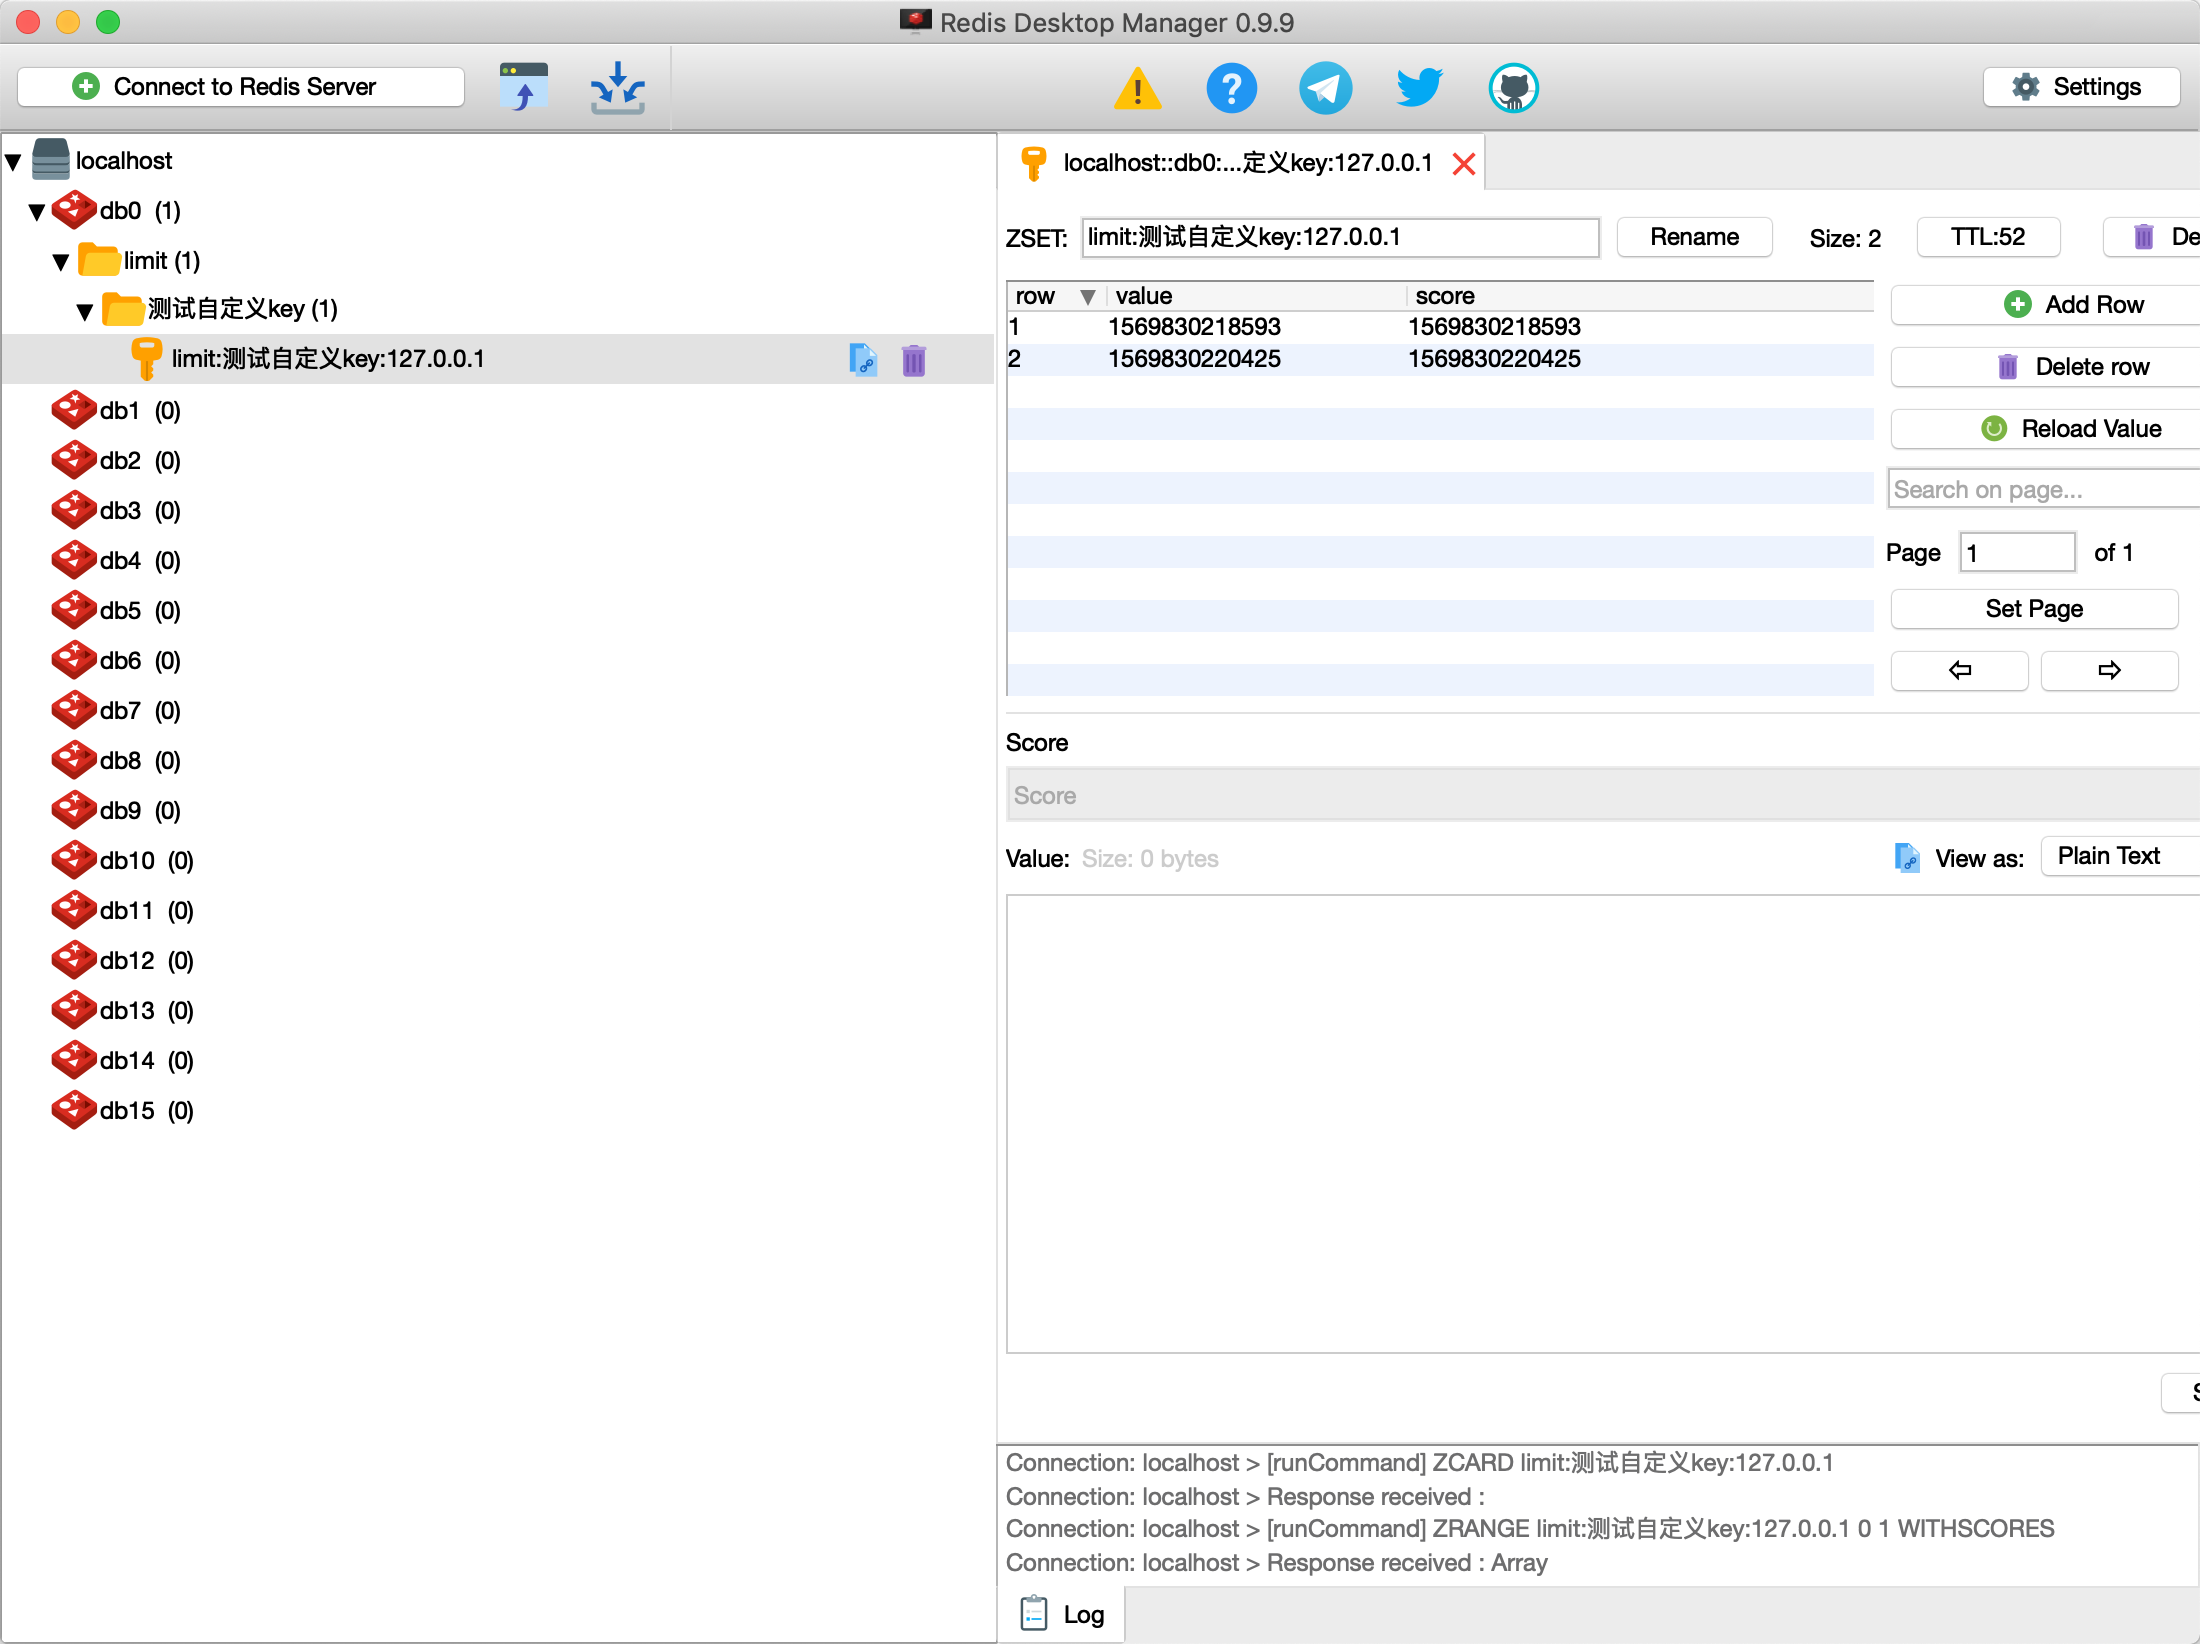Open the blue help question-mark icon

[x=1231, y=88]
